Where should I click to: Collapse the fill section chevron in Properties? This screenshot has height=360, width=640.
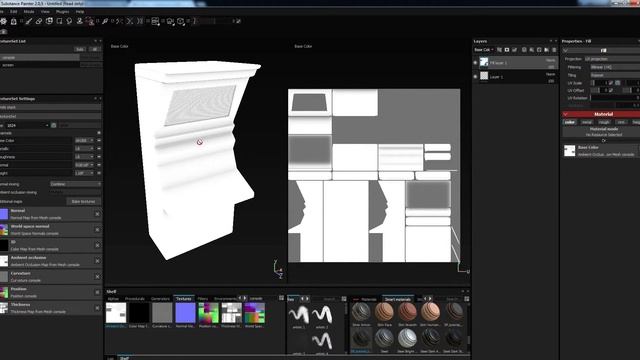565,50
